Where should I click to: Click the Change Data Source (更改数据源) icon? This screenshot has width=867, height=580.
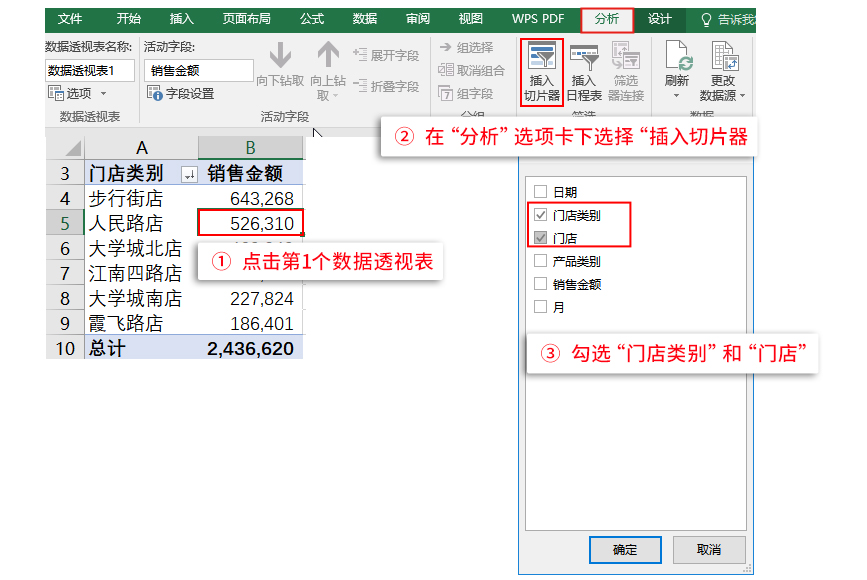[x=723, y=56]
